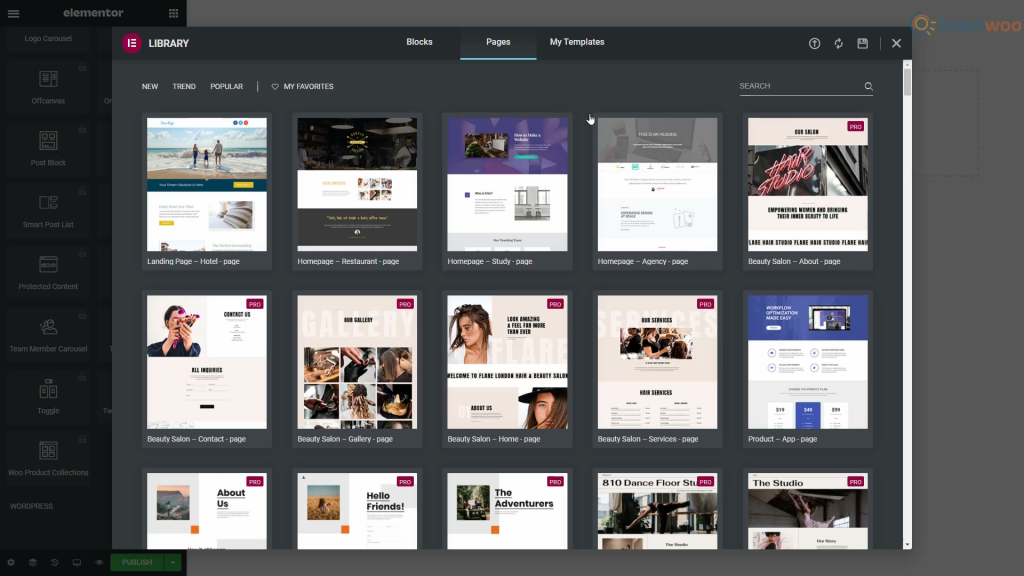Close the Library modal
Viewport: 1024px width, 576px height.
click(896, 43)
